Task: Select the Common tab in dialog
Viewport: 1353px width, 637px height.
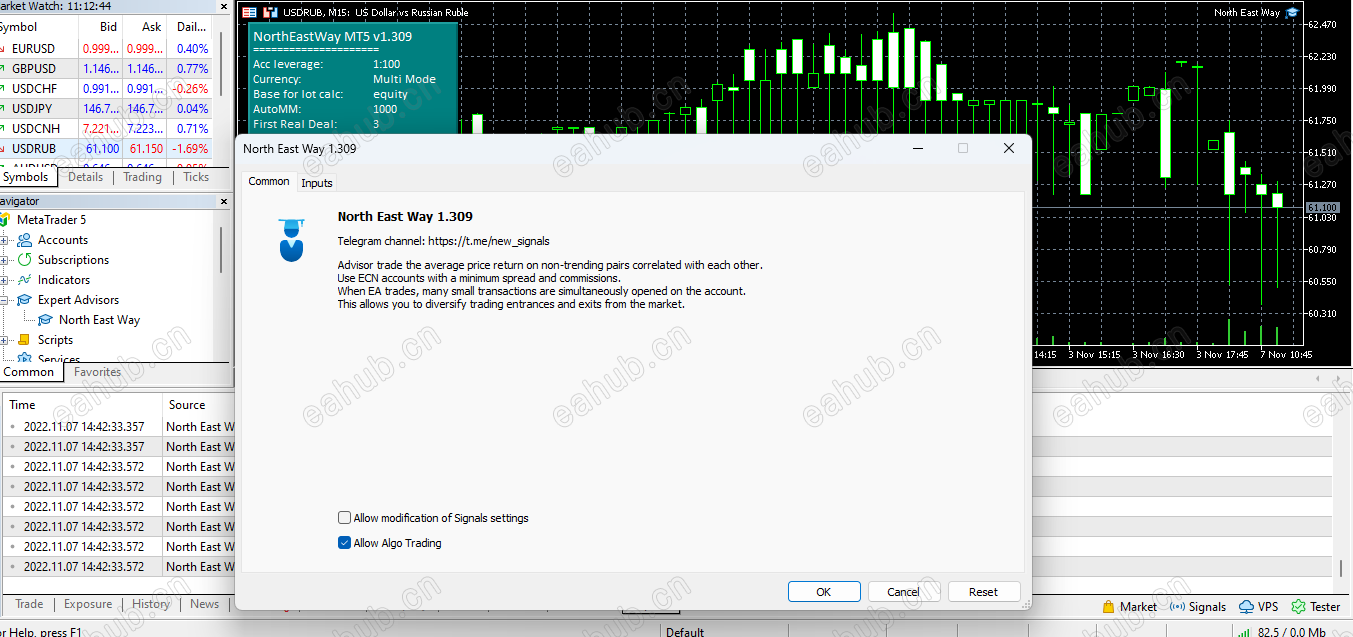Action: 269,181
